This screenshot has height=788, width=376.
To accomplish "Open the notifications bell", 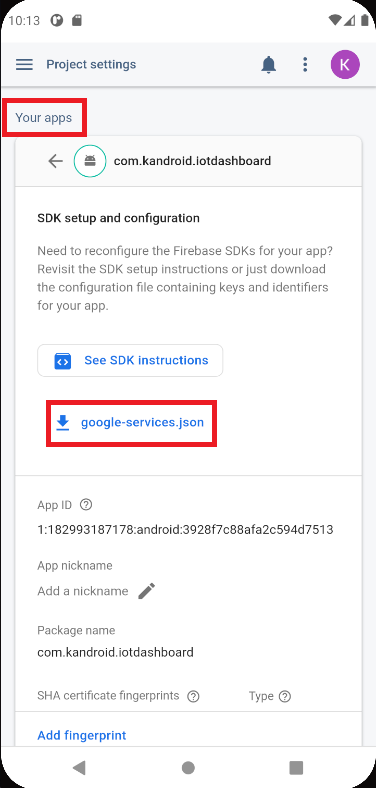I will click(x=269, y=64).
